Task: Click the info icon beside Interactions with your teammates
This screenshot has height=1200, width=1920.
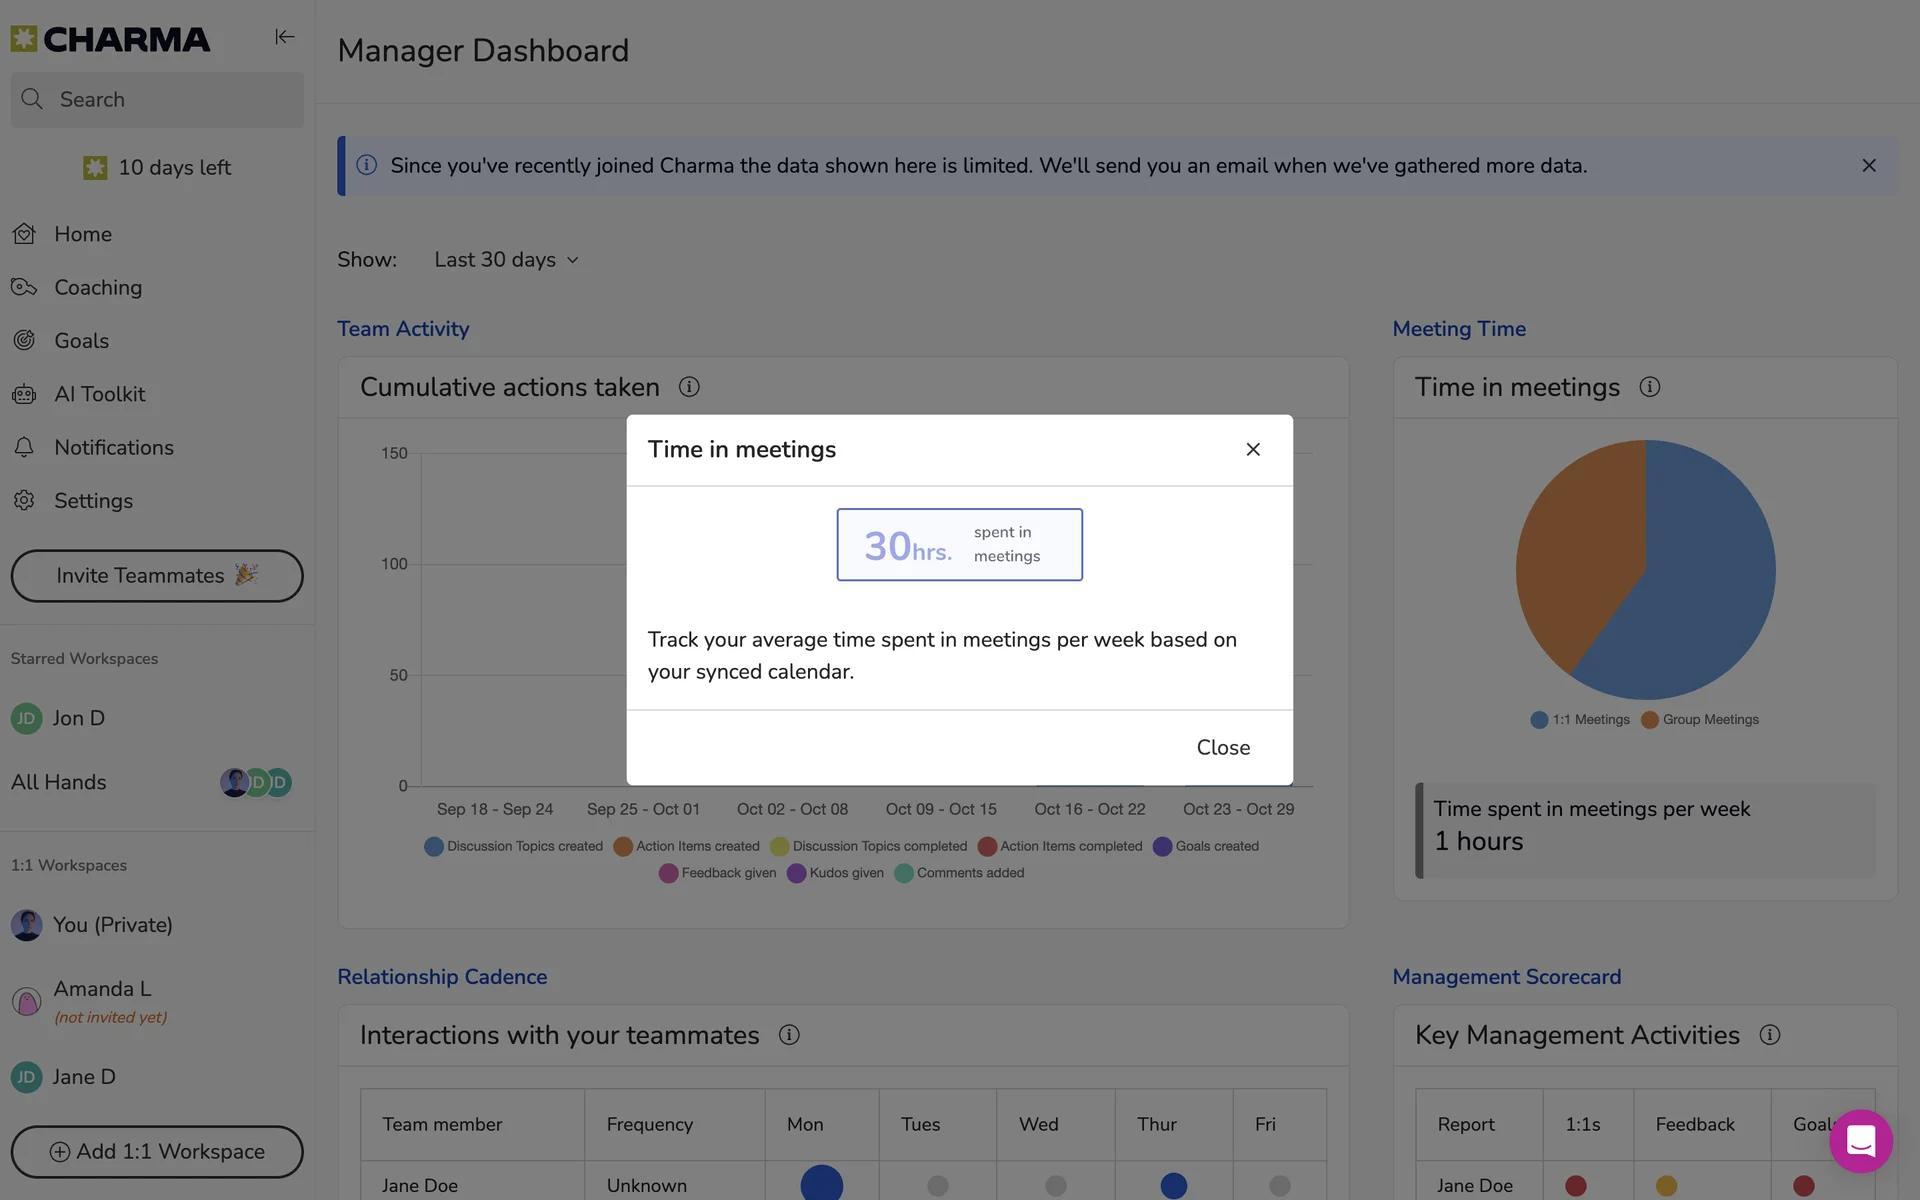Action: click(789, 1035)
